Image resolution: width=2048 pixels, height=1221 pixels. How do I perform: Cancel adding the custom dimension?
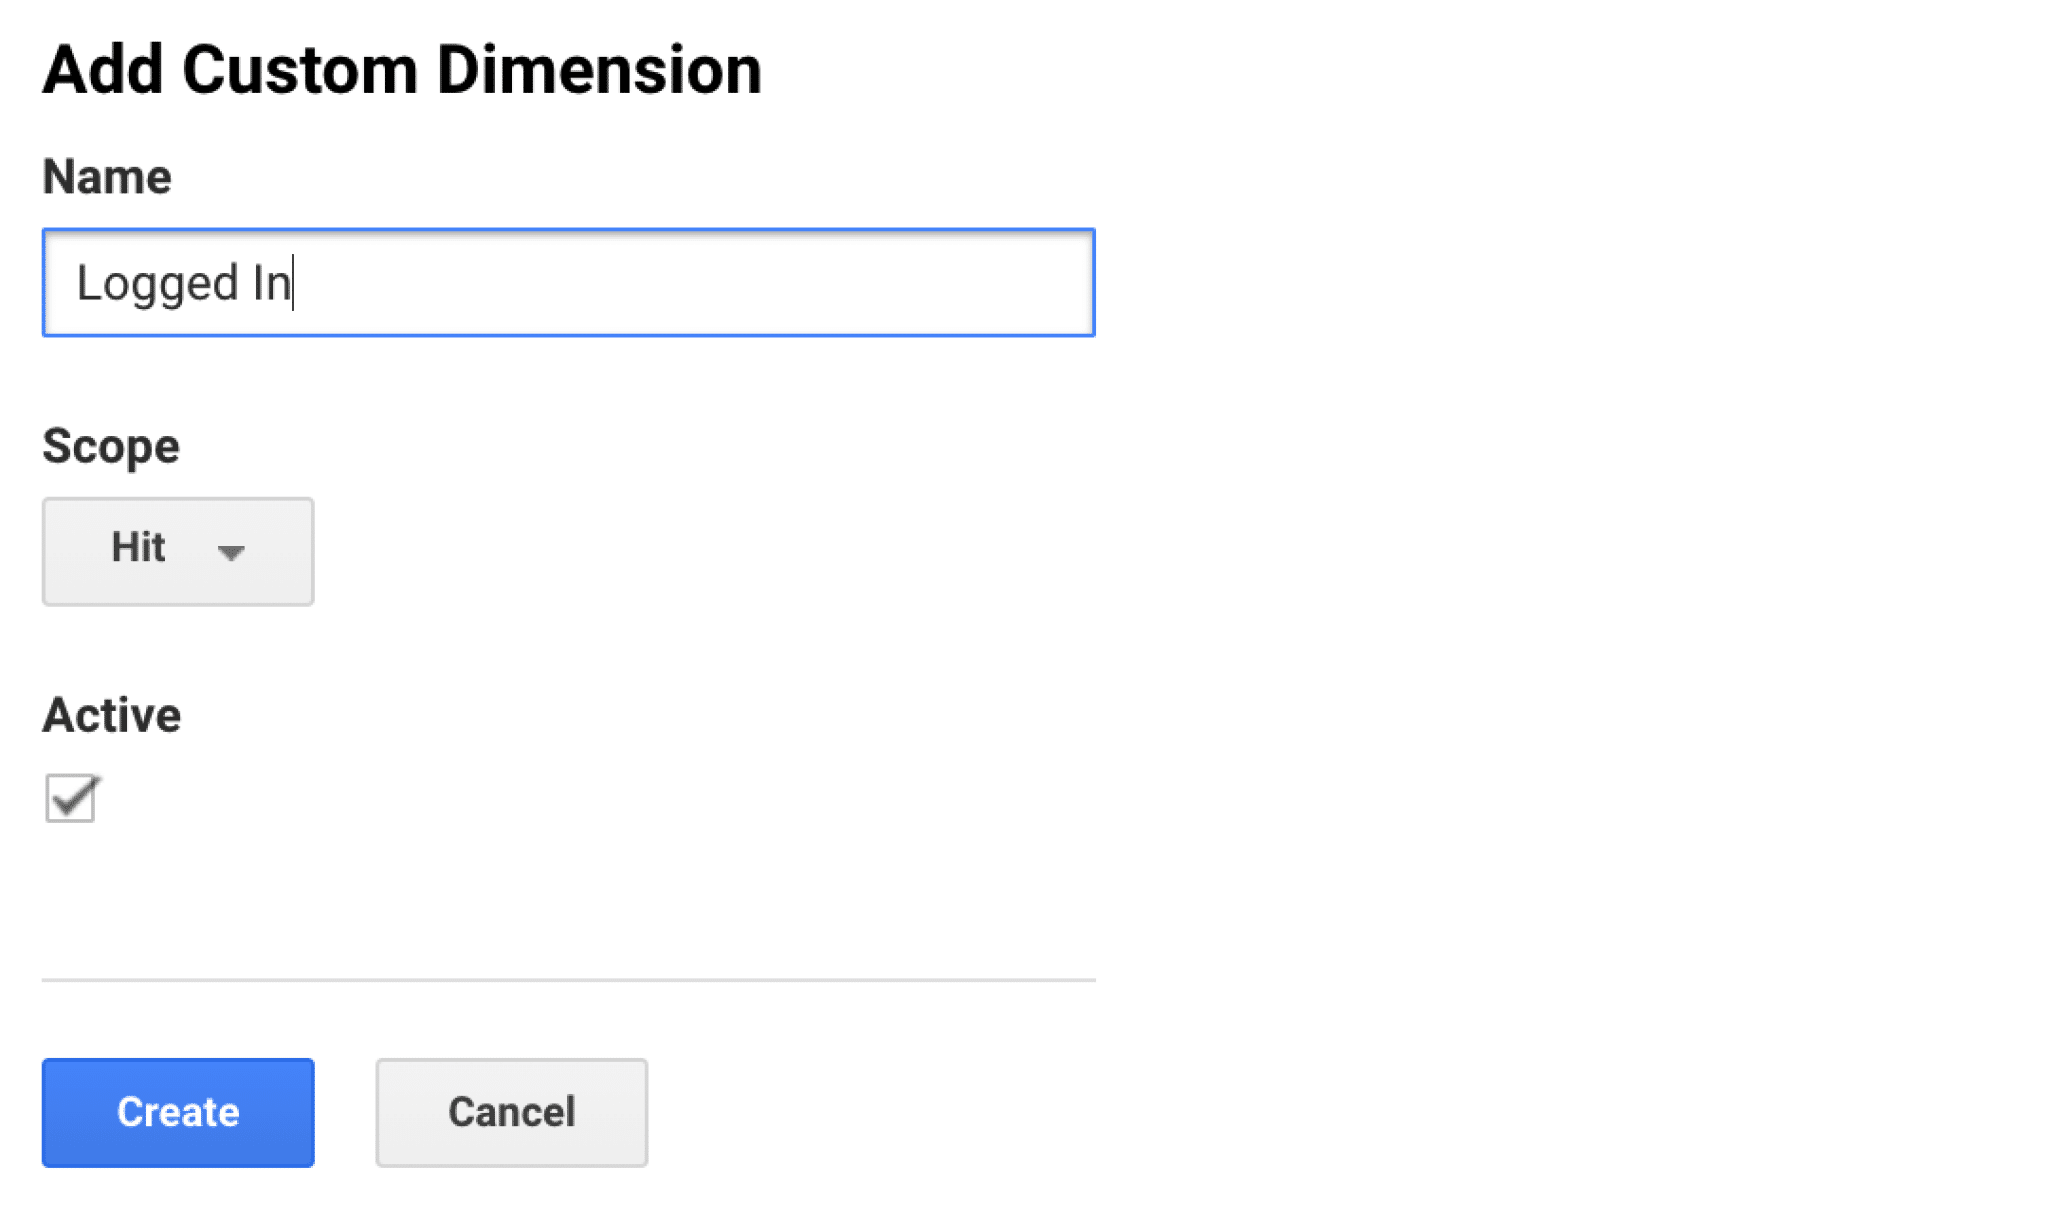(511, 1112)
